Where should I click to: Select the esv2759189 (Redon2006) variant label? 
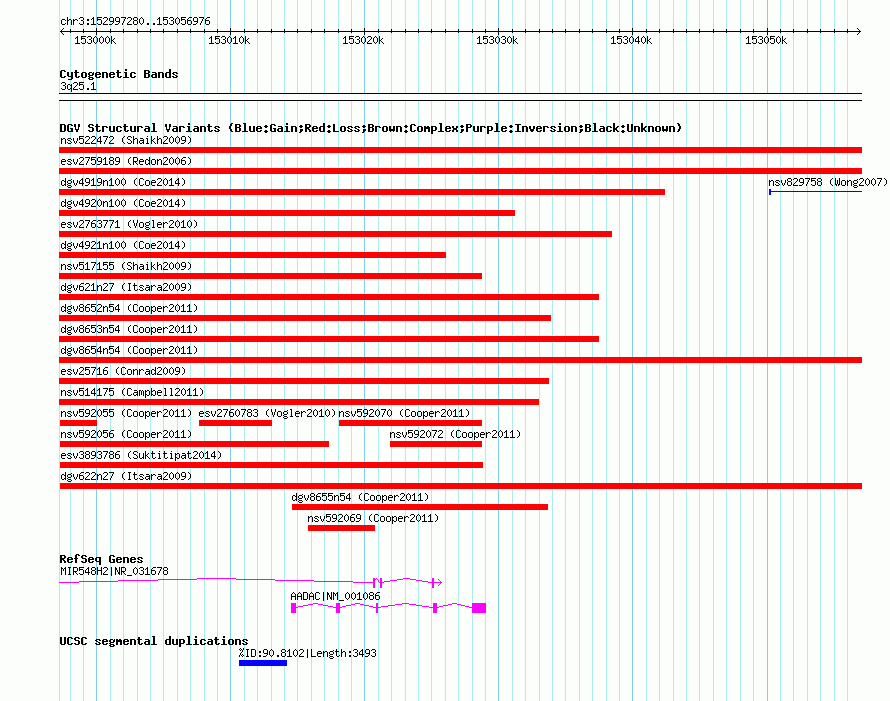click(x=126, y=161)
